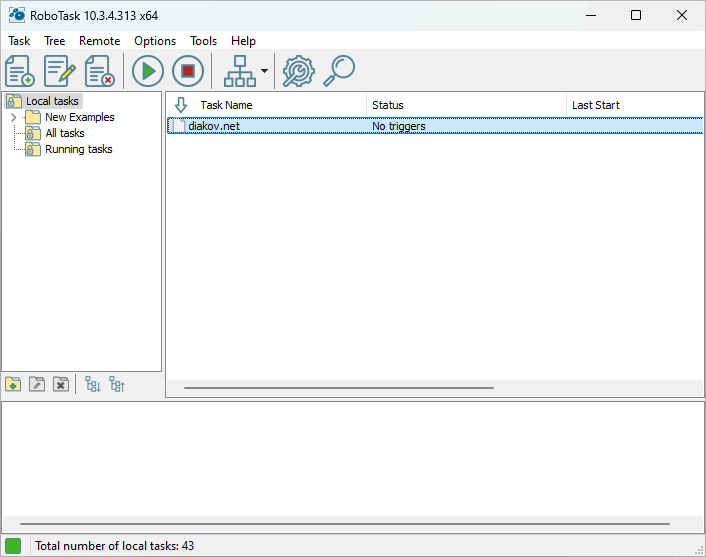
Task: Click the New Task toolbar icon
Action: (20, 71)
